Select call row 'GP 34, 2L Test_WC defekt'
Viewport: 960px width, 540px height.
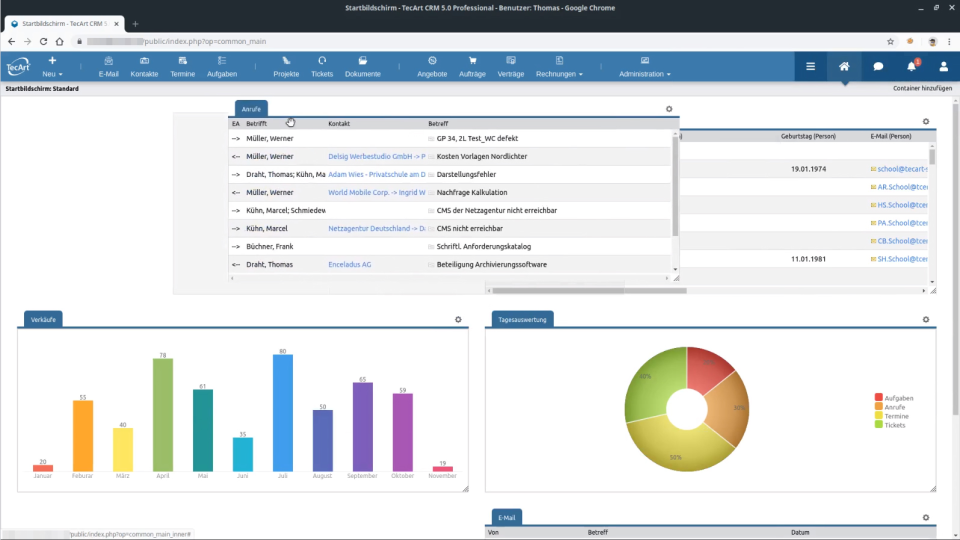click(x=450, y=138)
